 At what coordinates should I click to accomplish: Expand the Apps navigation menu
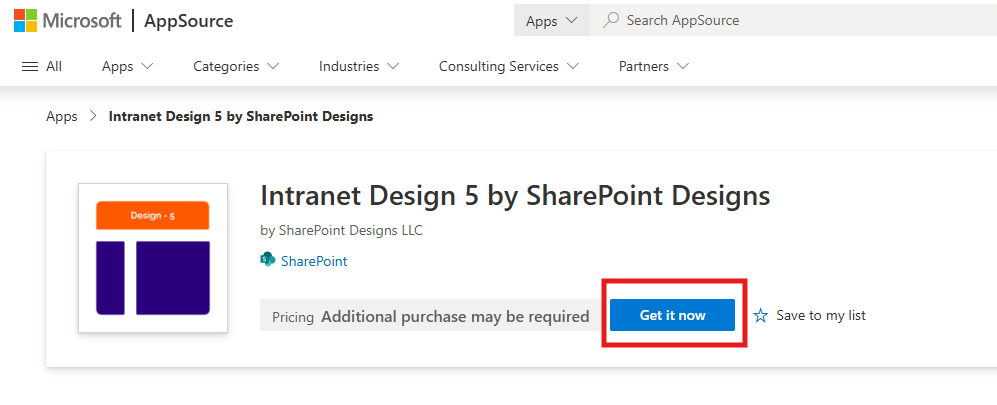point(127,66)
